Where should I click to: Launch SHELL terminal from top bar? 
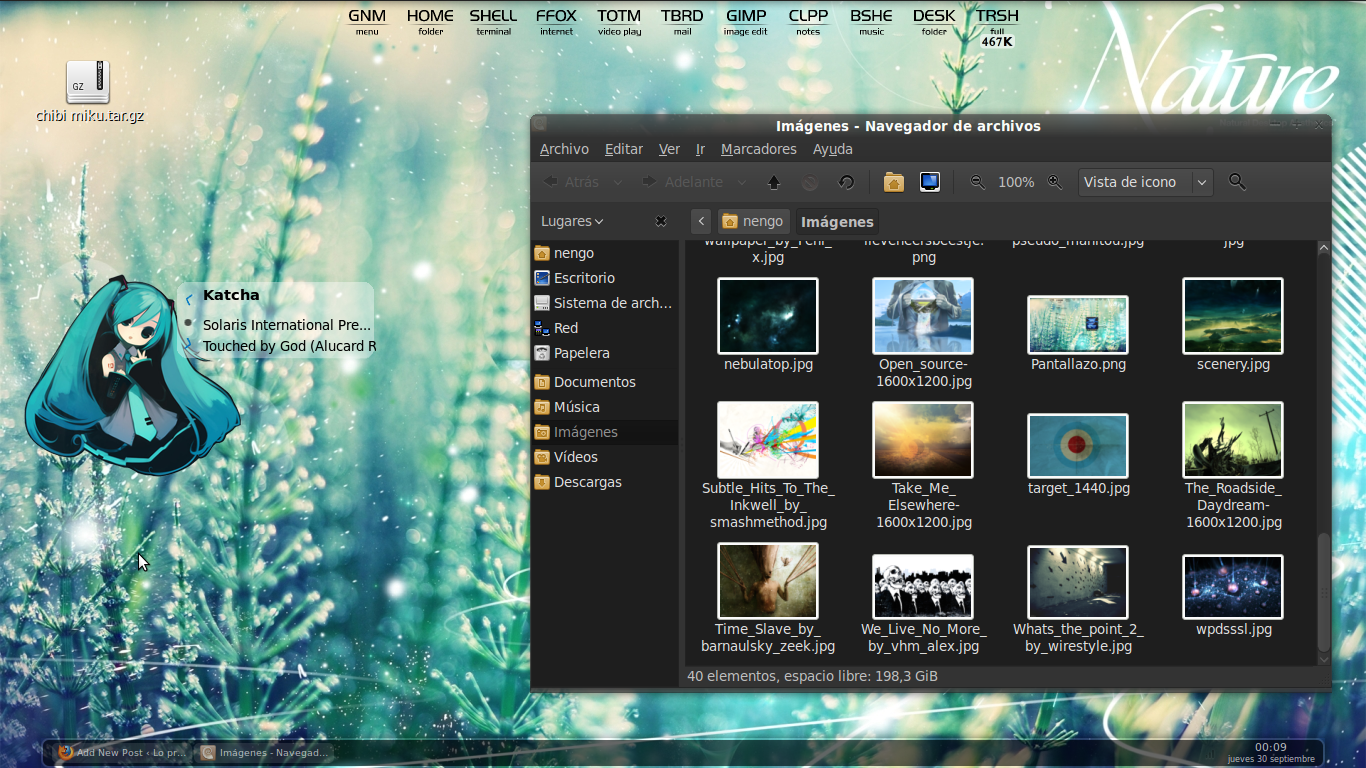pyautogui.click(x=493, y=21)
